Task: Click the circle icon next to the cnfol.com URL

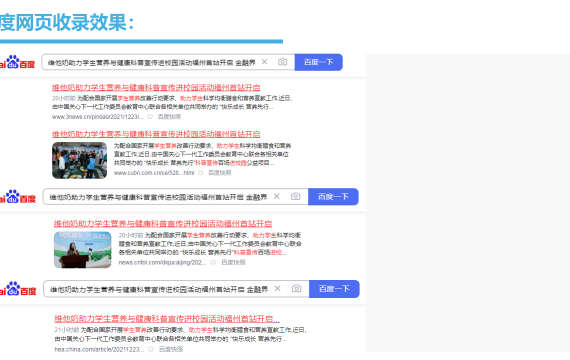Action: click(213, 262)
